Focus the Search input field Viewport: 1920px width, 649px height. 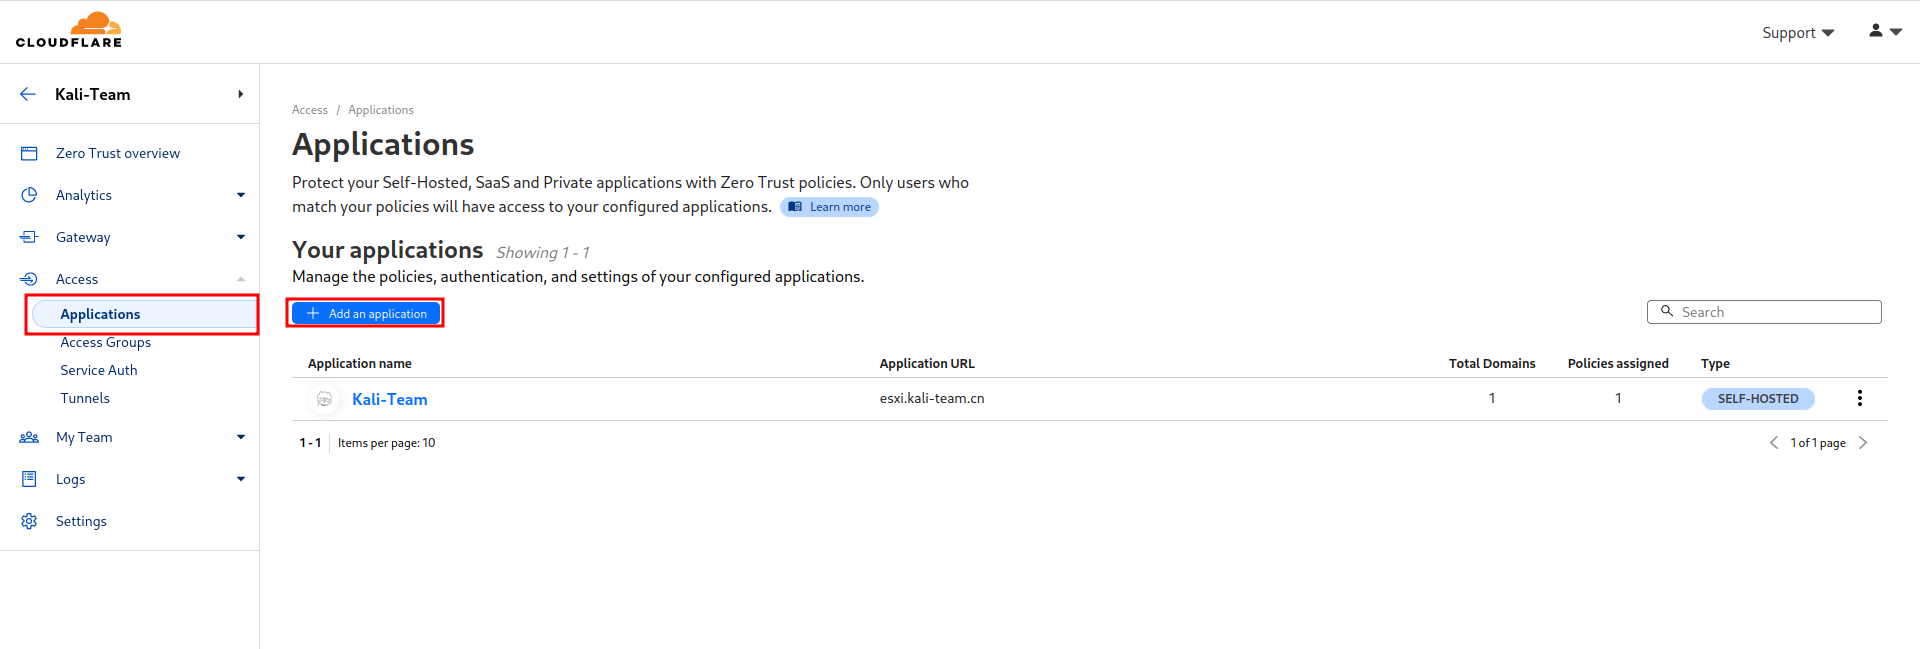point(1764,312)
